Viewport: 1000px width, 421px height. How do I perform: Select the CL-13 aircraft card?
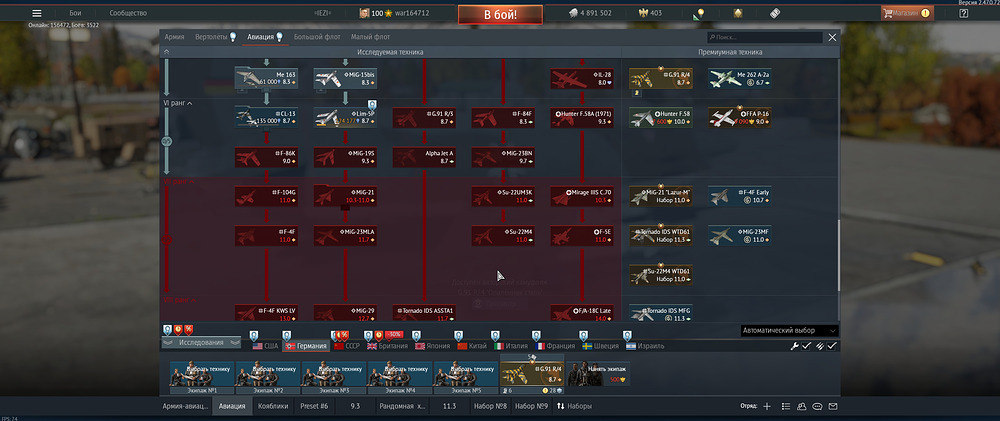267,117
